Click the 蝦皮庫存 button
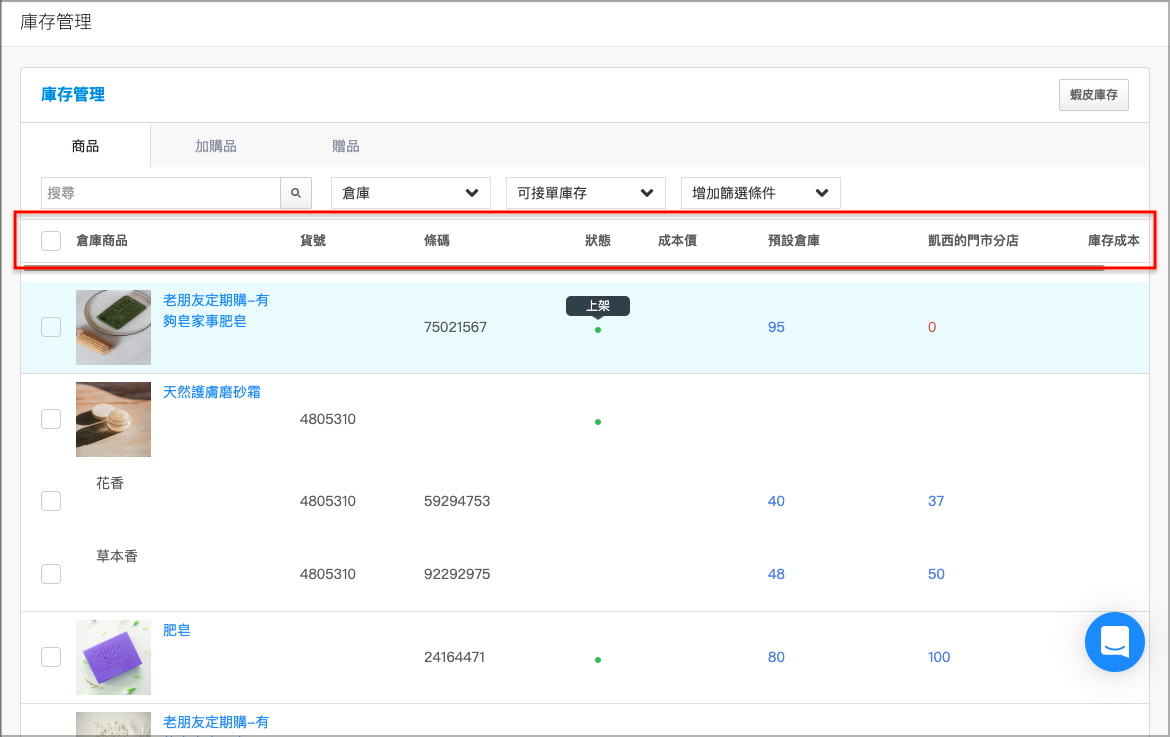Screen dimensions: 1170x737 (1093, 95)
